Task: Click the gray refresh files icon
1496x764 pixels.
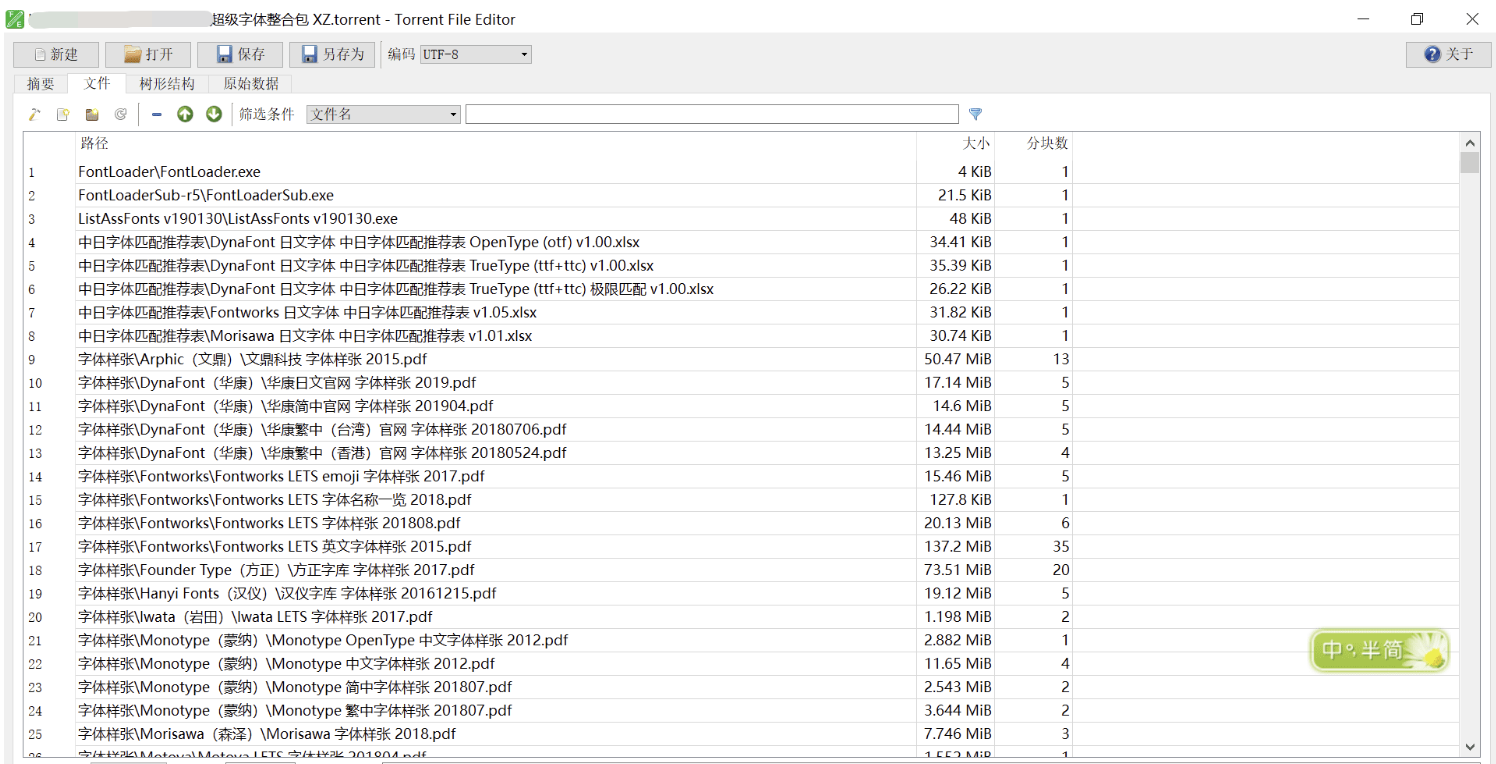Action: (120, 114)
